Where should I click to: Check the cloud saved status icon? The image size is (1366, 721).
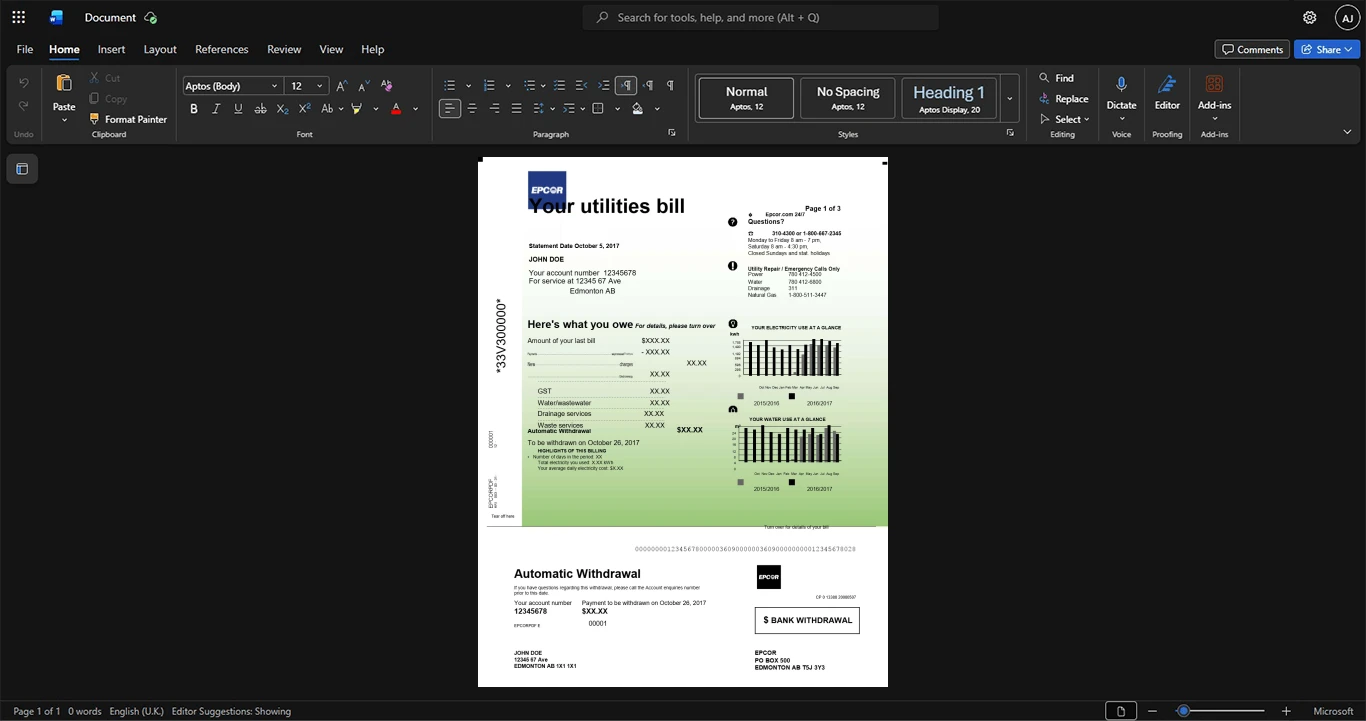coord(150,17)
